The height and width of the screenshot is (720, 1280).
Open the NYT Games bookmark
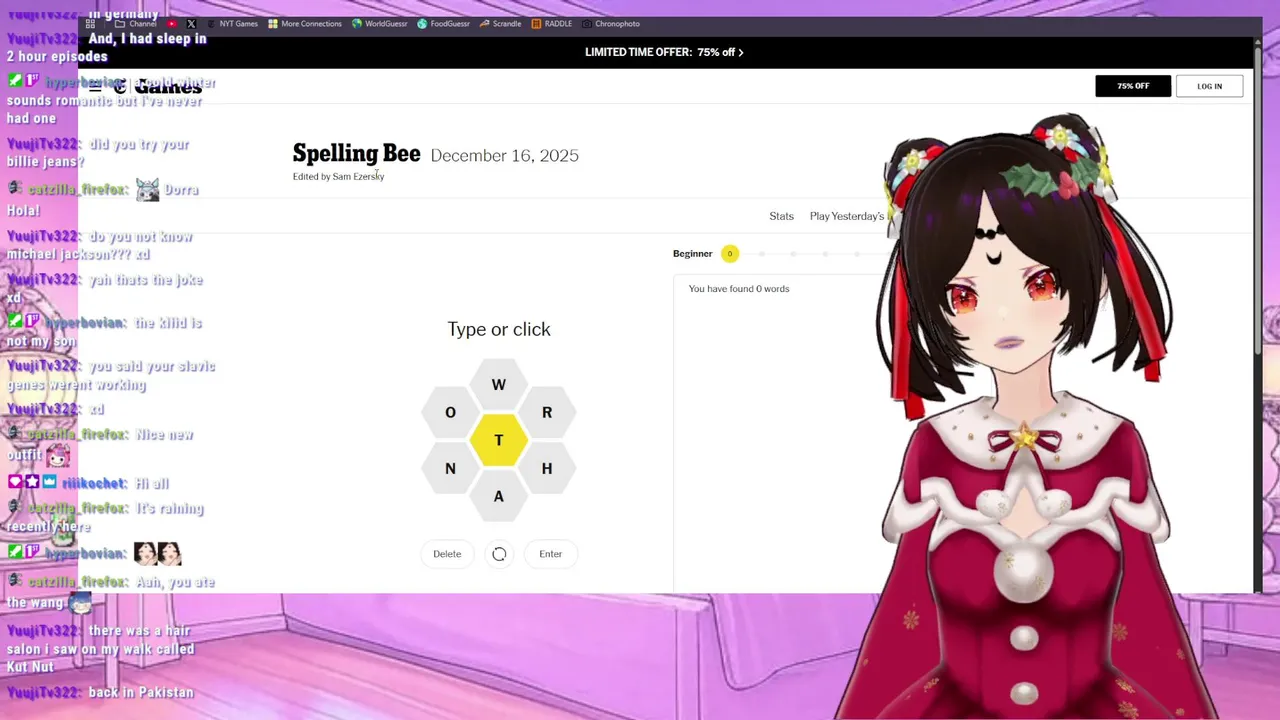pyautogui.click(x=231, y=23)
